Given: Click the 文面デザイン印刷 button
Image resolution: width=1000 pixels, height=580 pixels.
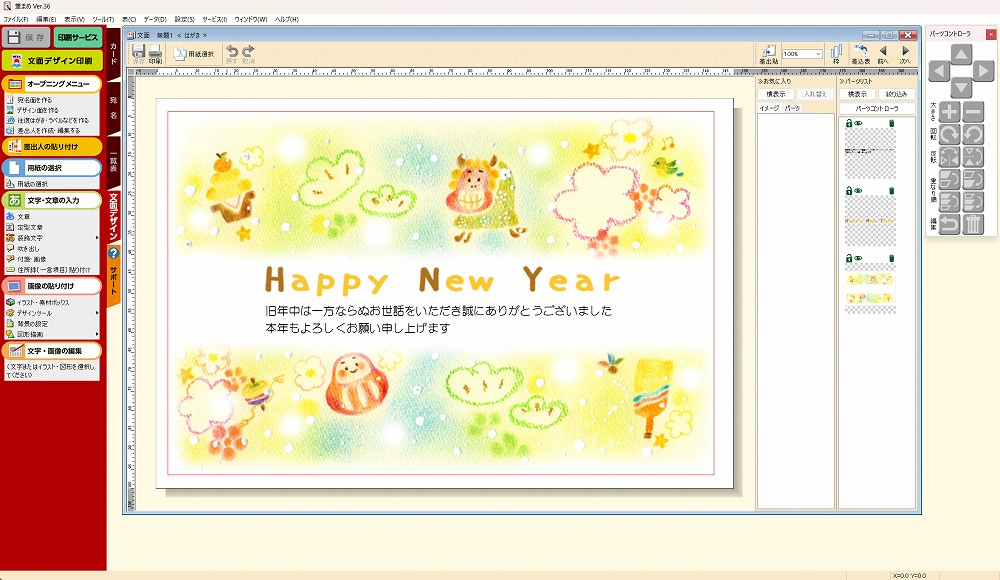Looking at the screenshot, I should point(52,61).
